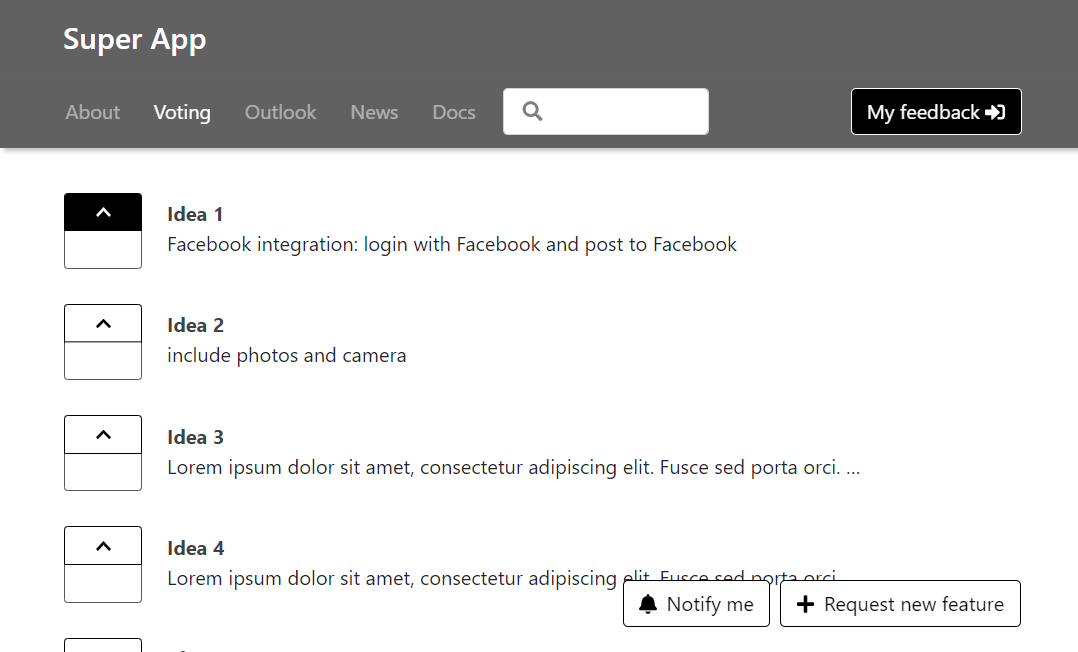Click the plus icon on Request new feature
This screenshot has width=1078, height=652.
tap(805, 604)
